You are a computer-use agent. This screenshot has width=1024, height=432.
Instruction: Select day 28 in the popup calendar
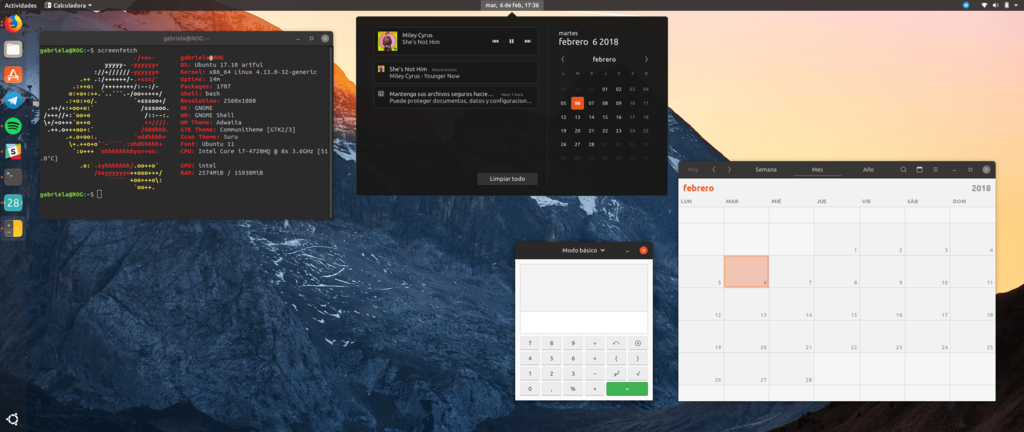point(591,144)
